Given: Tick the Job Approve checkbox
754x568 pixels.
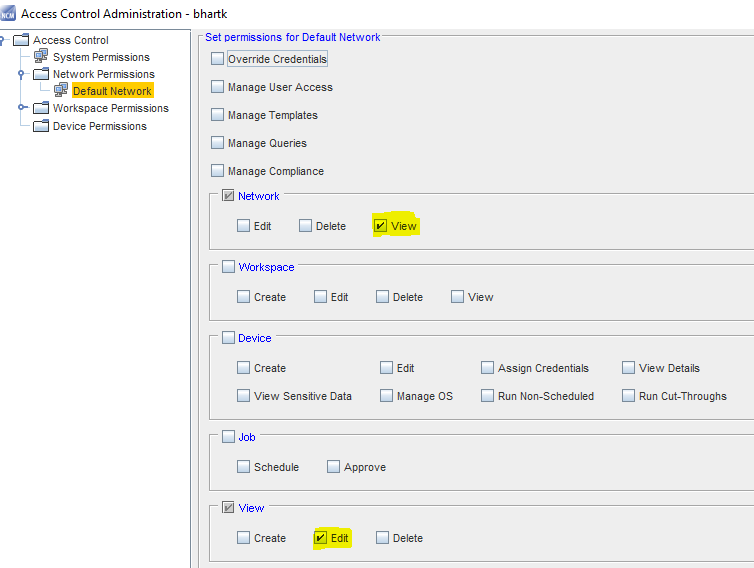Looking at the screenshot, I should click(x=334, y=467).
